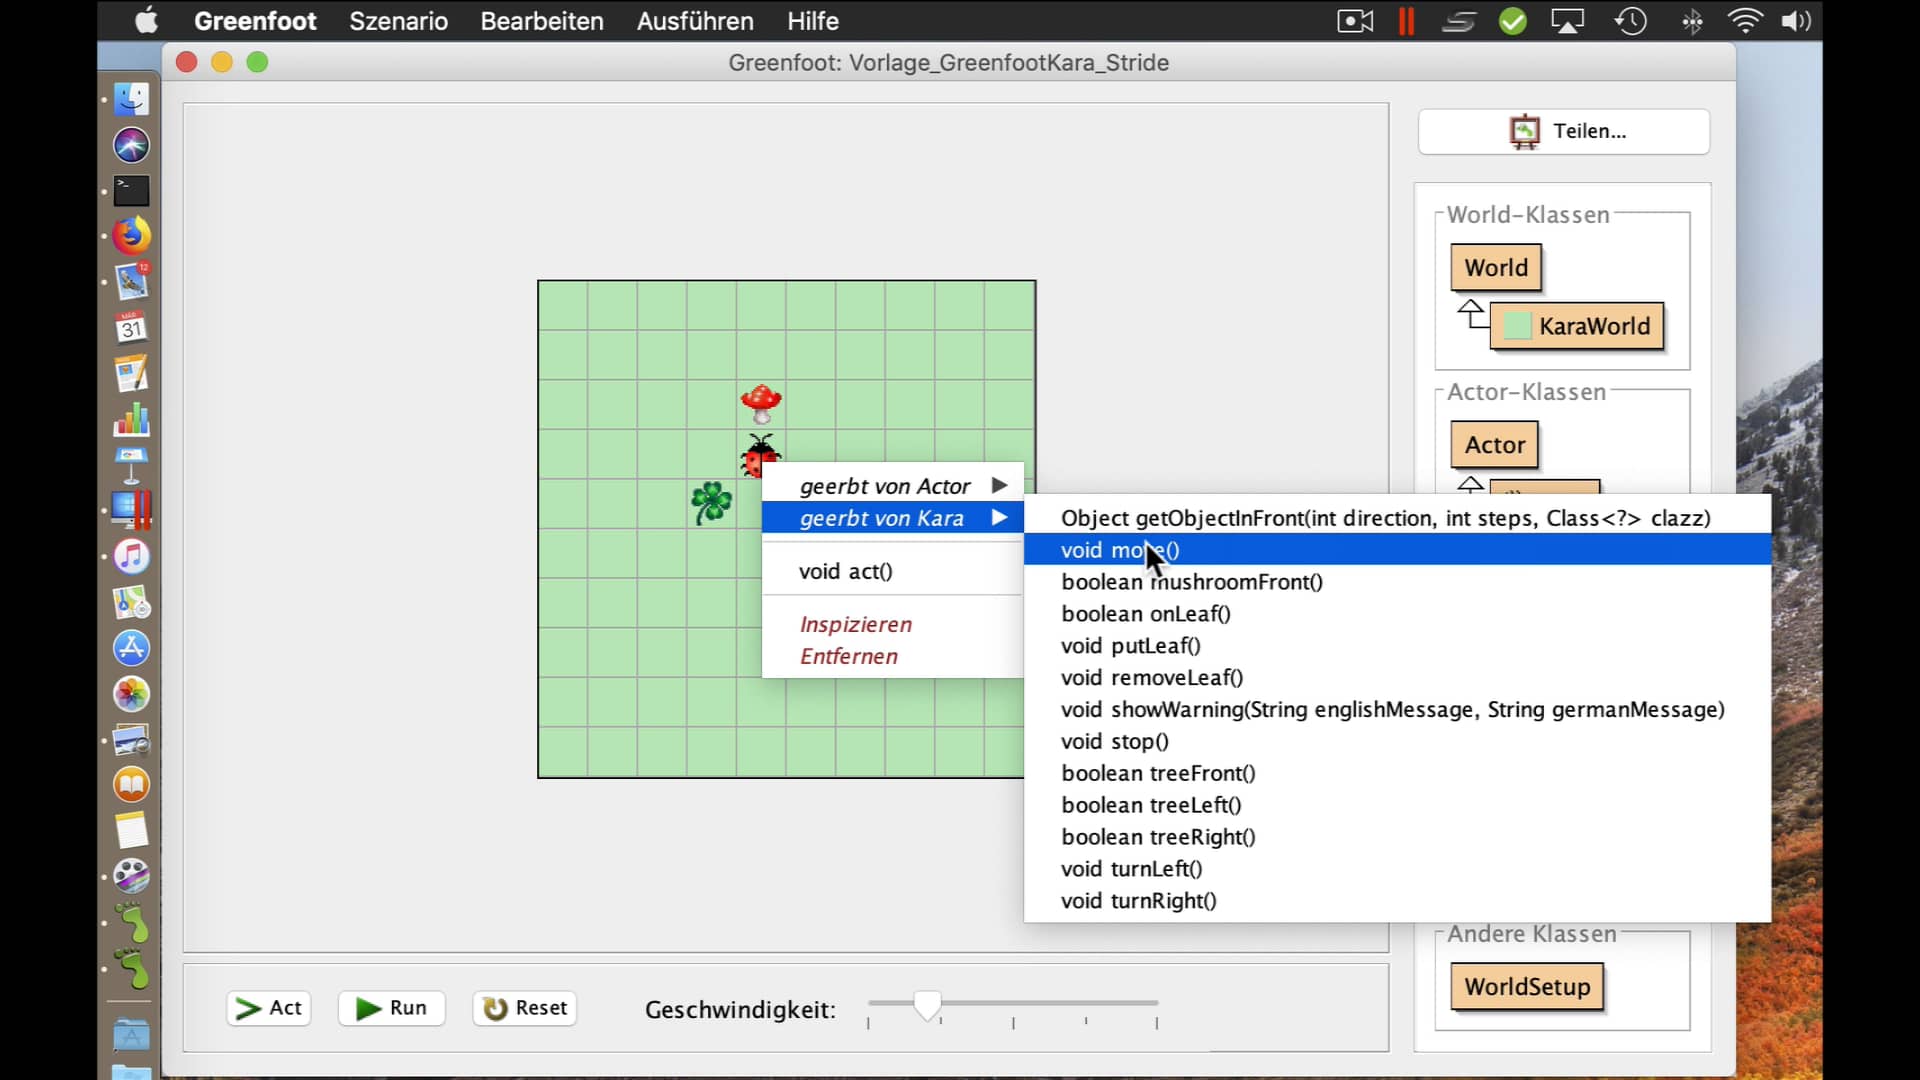Click void turnLeft() method entry

pos(1131,868)
